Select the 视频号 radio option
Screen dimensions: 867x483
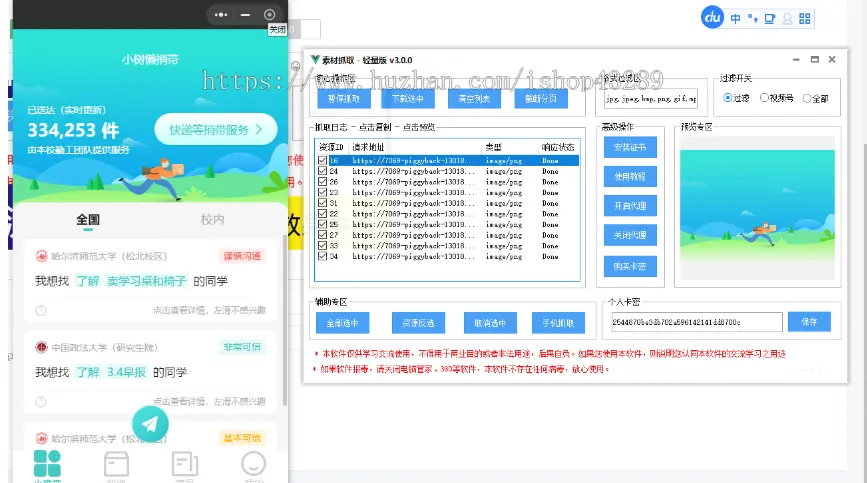(x=765, y=98)
